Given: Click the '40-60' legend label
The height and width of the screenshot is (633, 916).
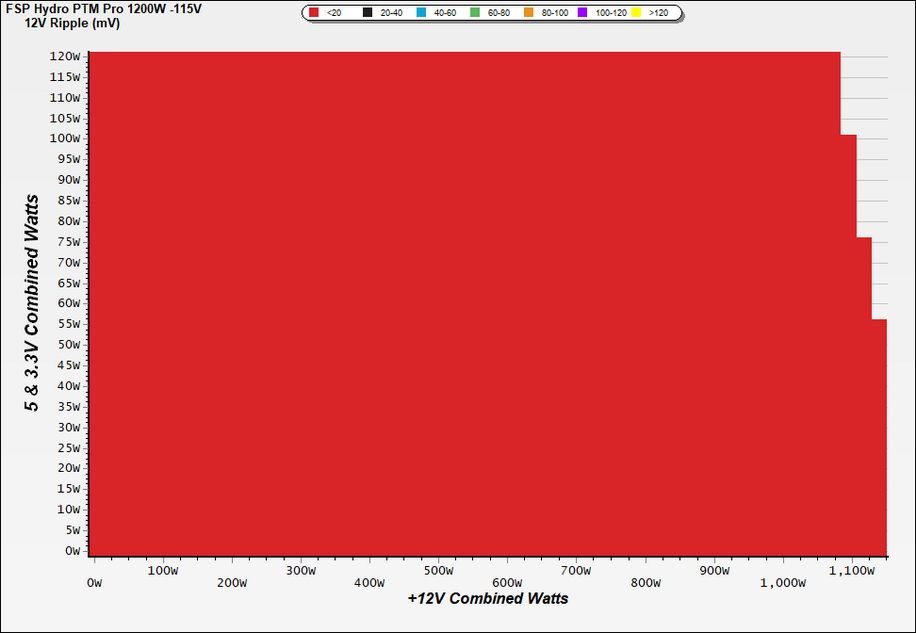Looking at the screenshot, I should (445, 13).
